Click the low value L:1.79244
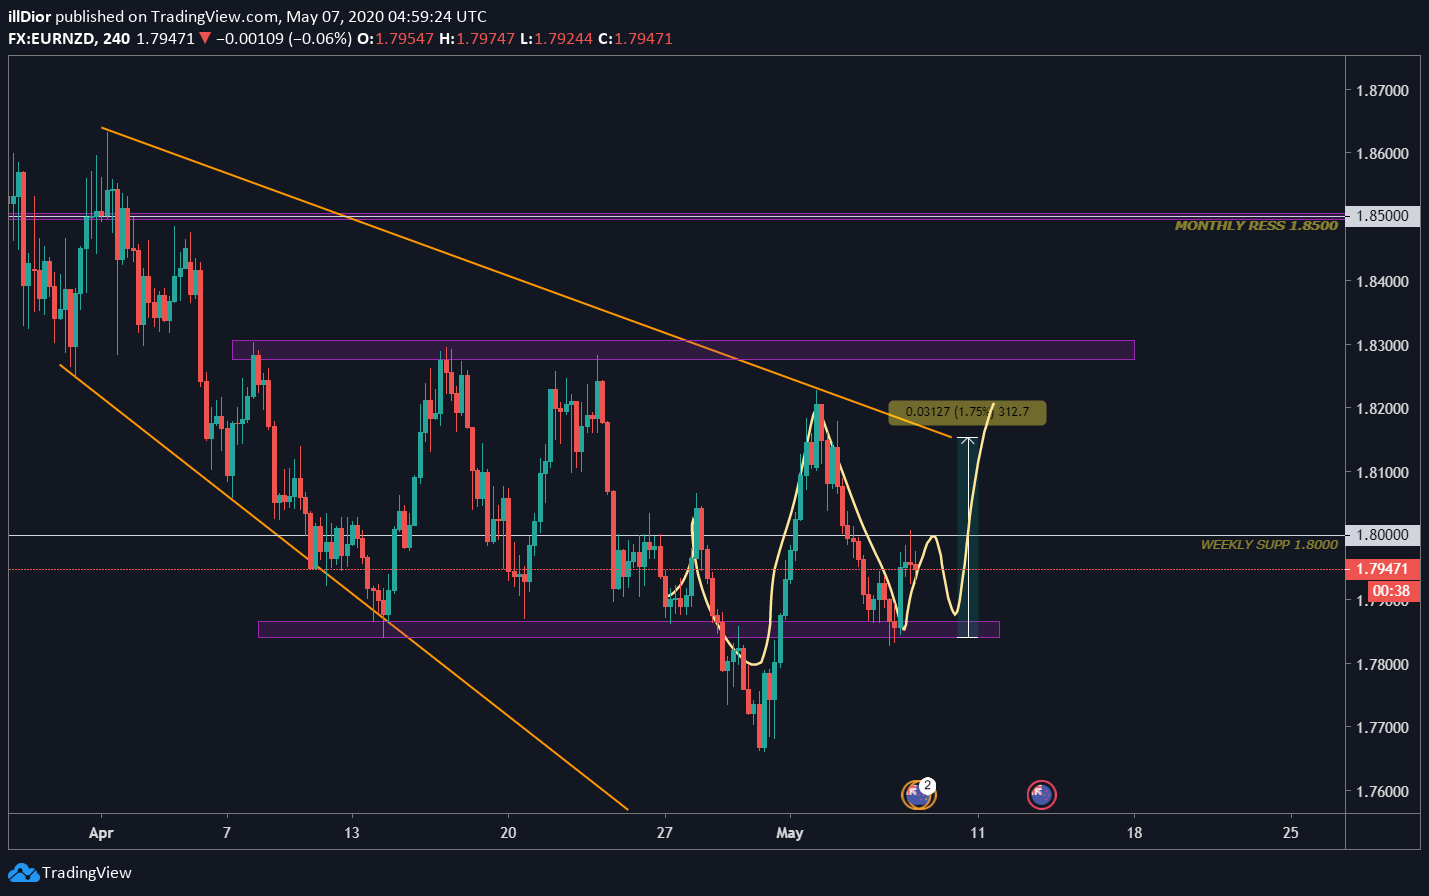Image resolution: width=1429 pixels, height=896 pixels. (x=556, y=39)
